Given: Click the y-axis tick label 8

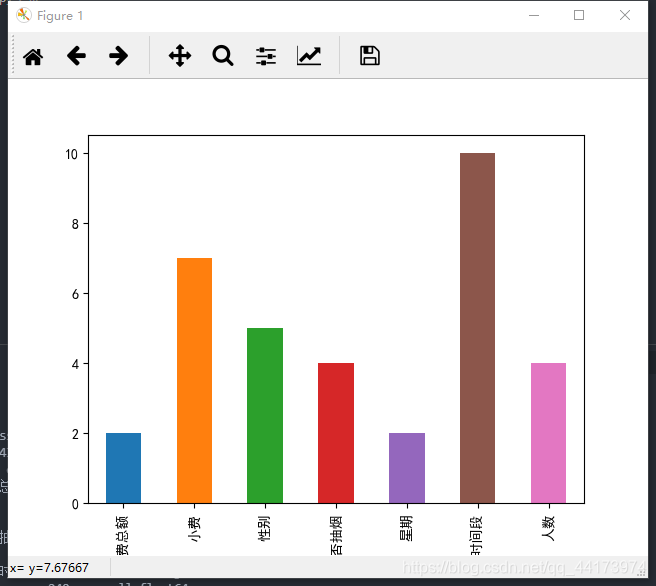Looking at the screenshot, I should [x=75, y=224].
